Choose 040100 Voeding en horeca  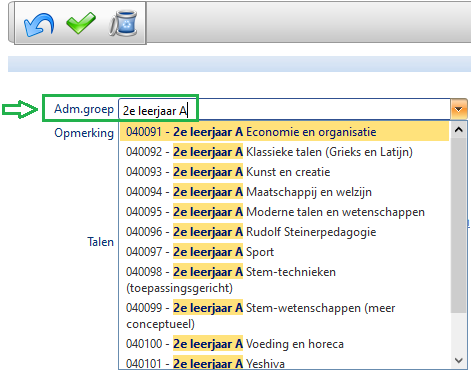point(284,344)
